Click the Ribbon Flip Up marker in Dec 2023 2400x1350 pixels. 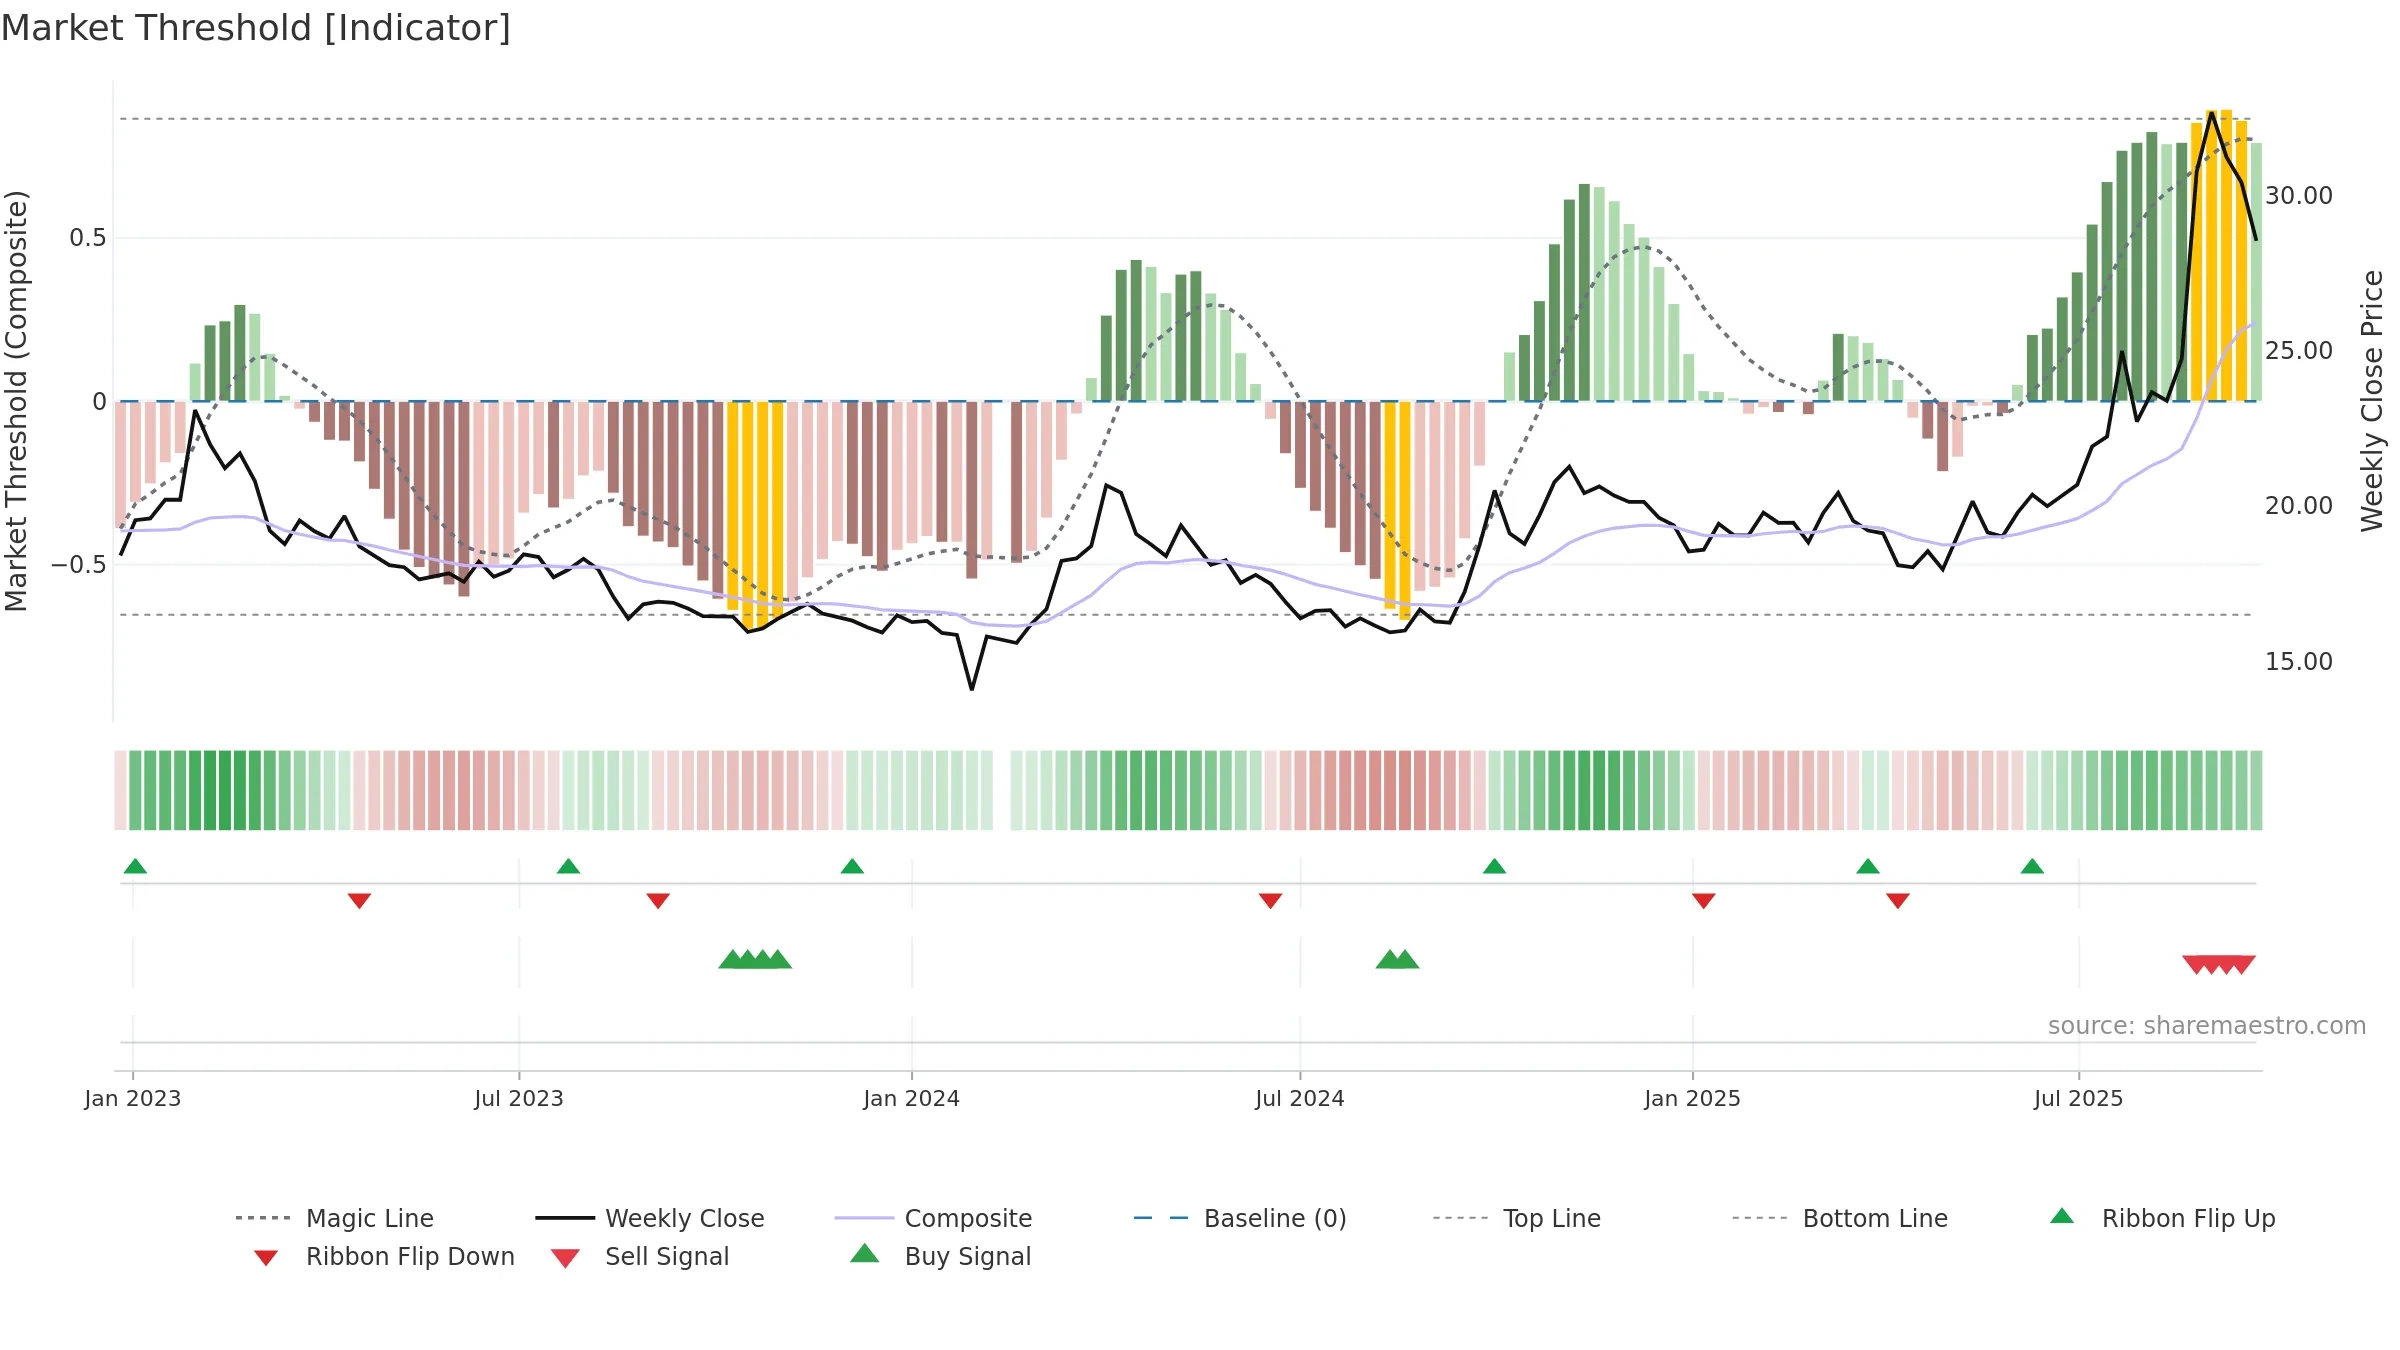point(852,866)
